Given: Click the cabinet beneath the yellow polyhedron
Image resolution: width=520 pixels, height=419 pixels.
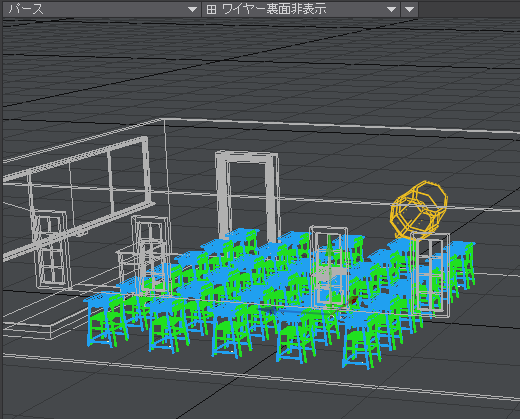Looking at the screenshot, I should (430, 275).
